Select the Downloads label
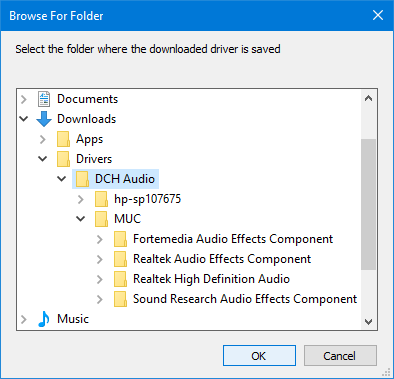 pyautogui.click(x=87, y=119)
